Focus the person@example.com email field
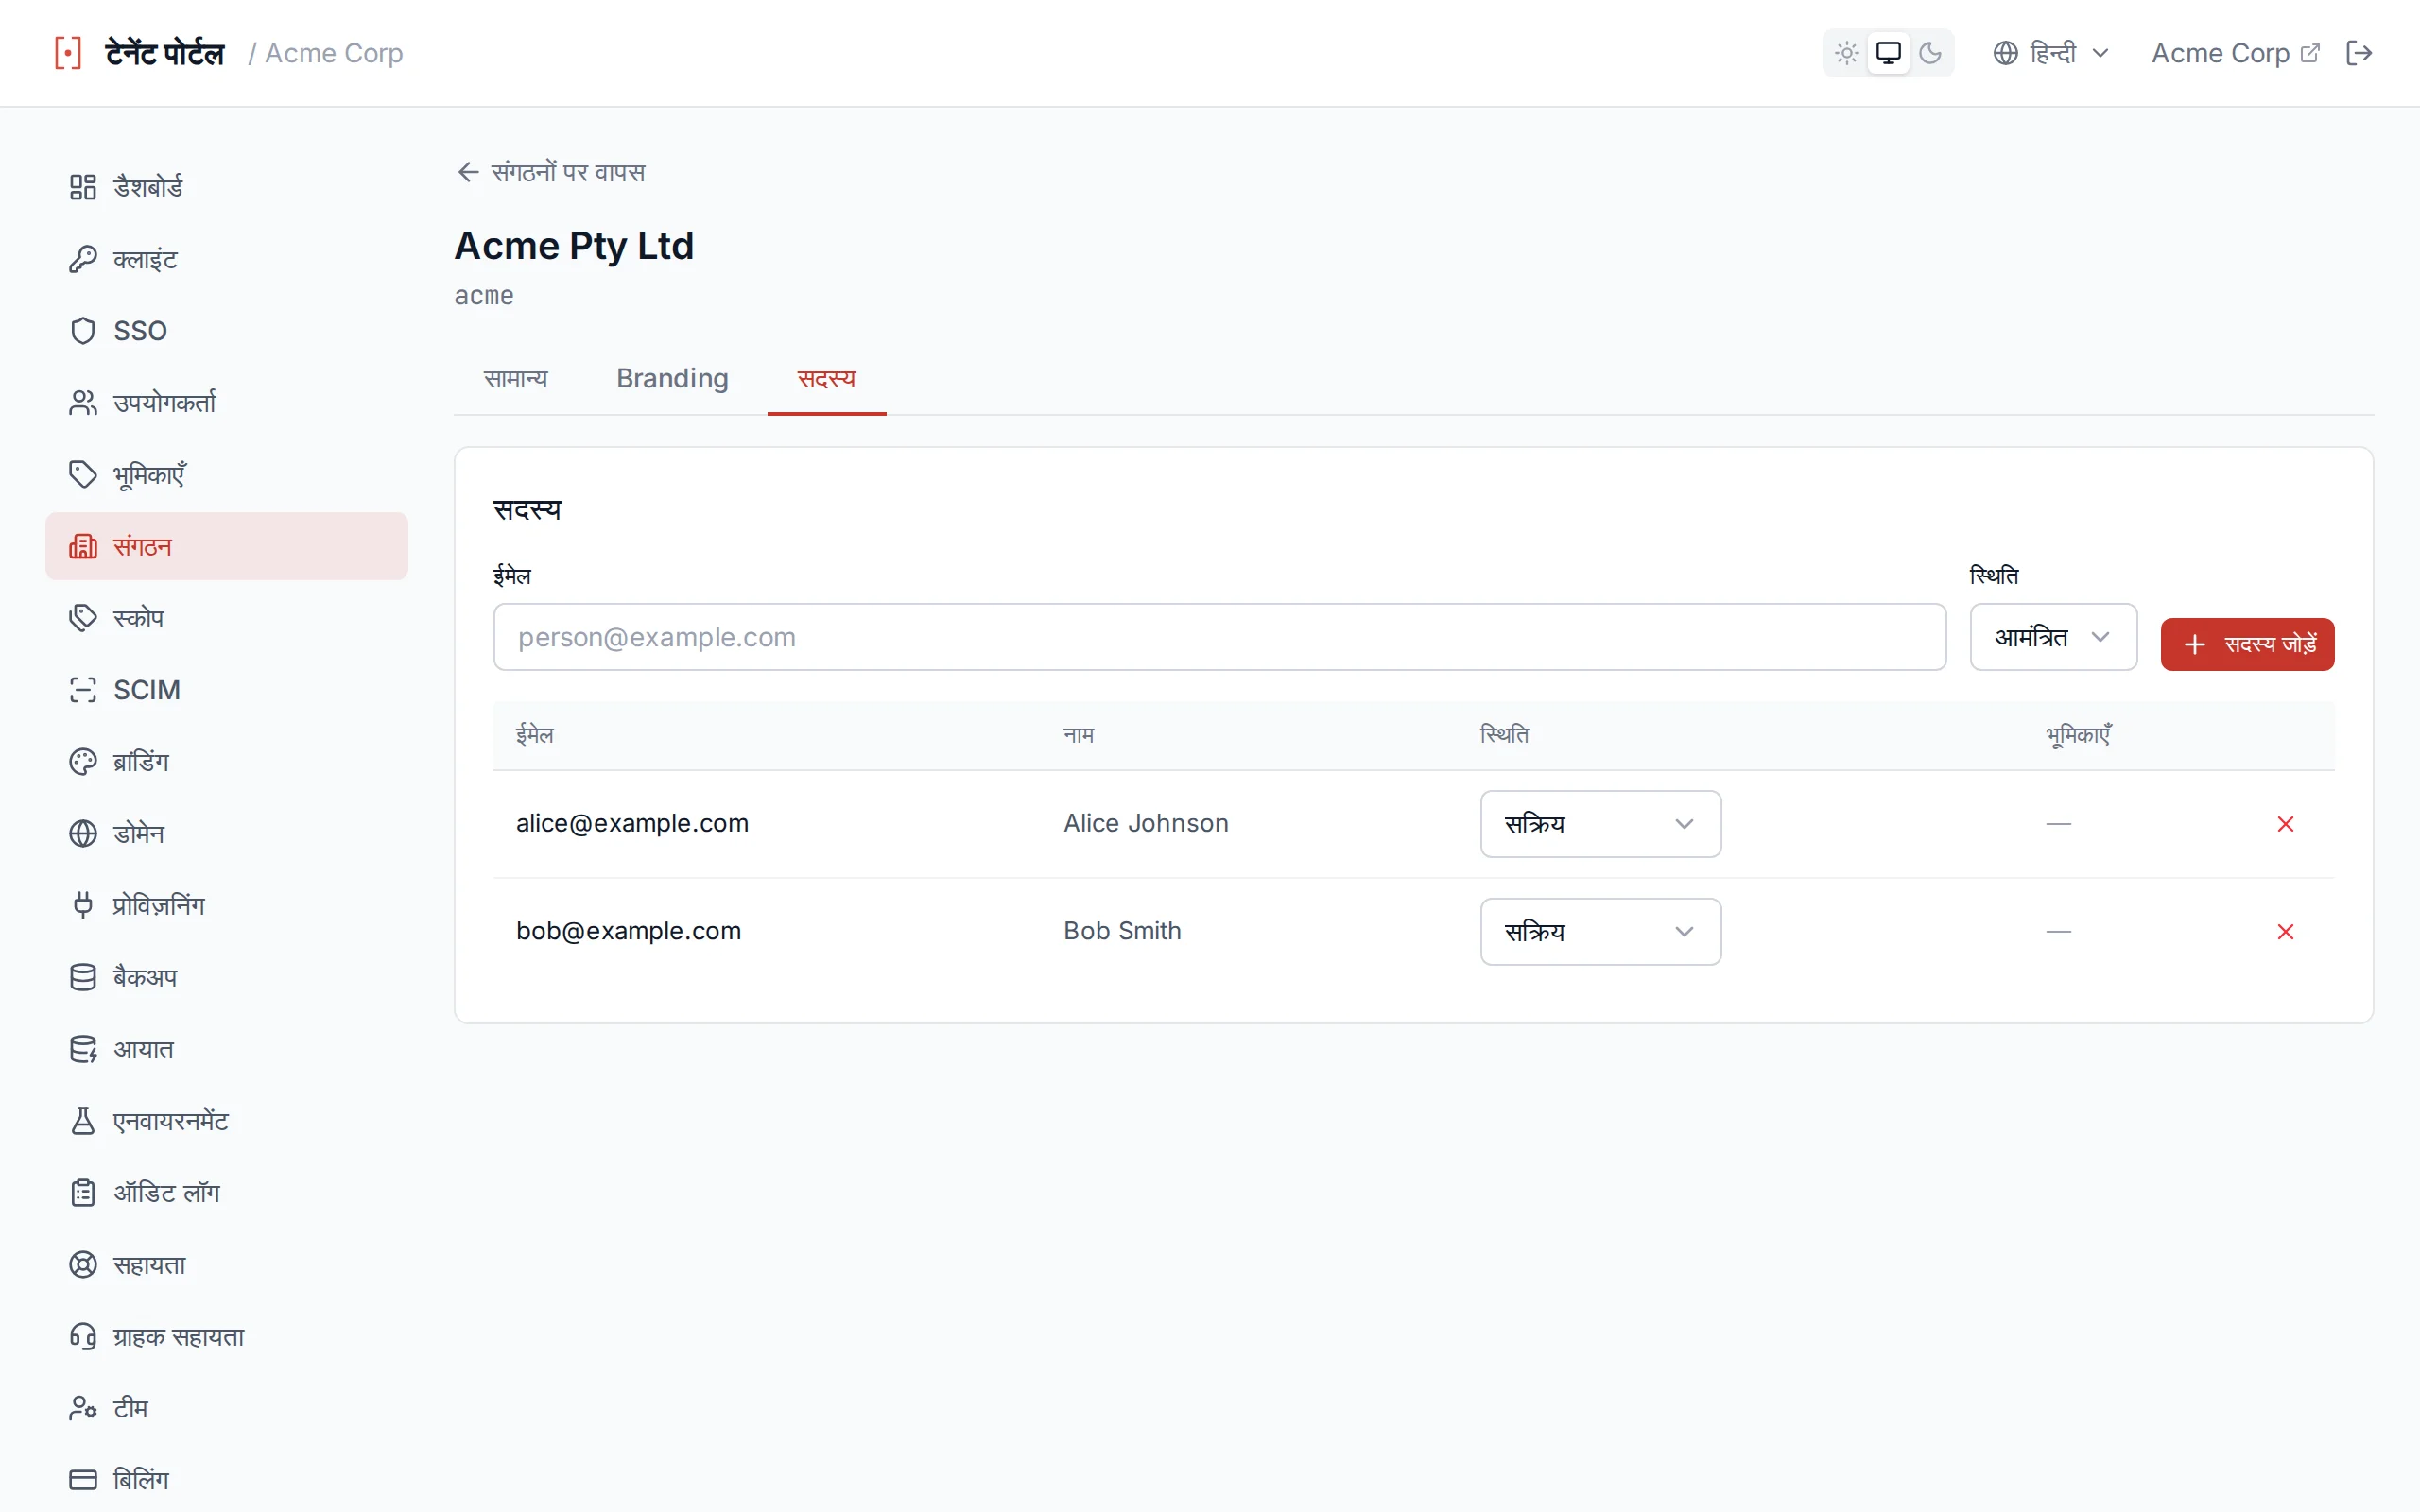The height and width of the screenshot is (1512, 2420). coord(1219,637)
